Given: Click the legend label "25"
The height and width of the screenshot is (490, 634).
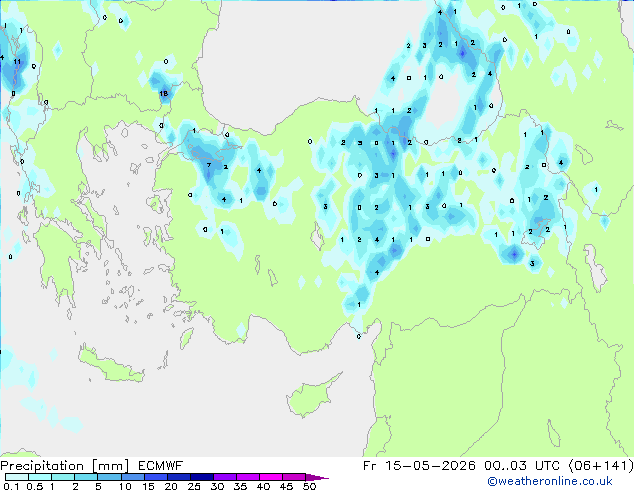Looking at the screenshot, I should tap(194, 486).
